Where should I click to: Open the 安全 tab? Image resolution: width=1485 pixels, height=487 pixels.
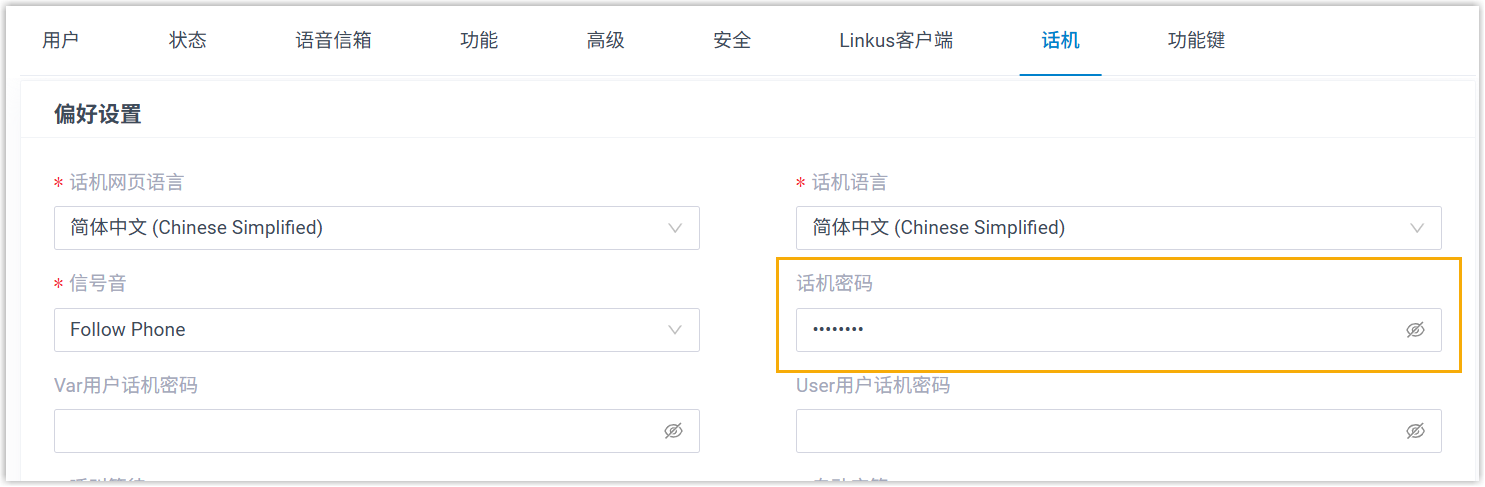tap(732, 41)
